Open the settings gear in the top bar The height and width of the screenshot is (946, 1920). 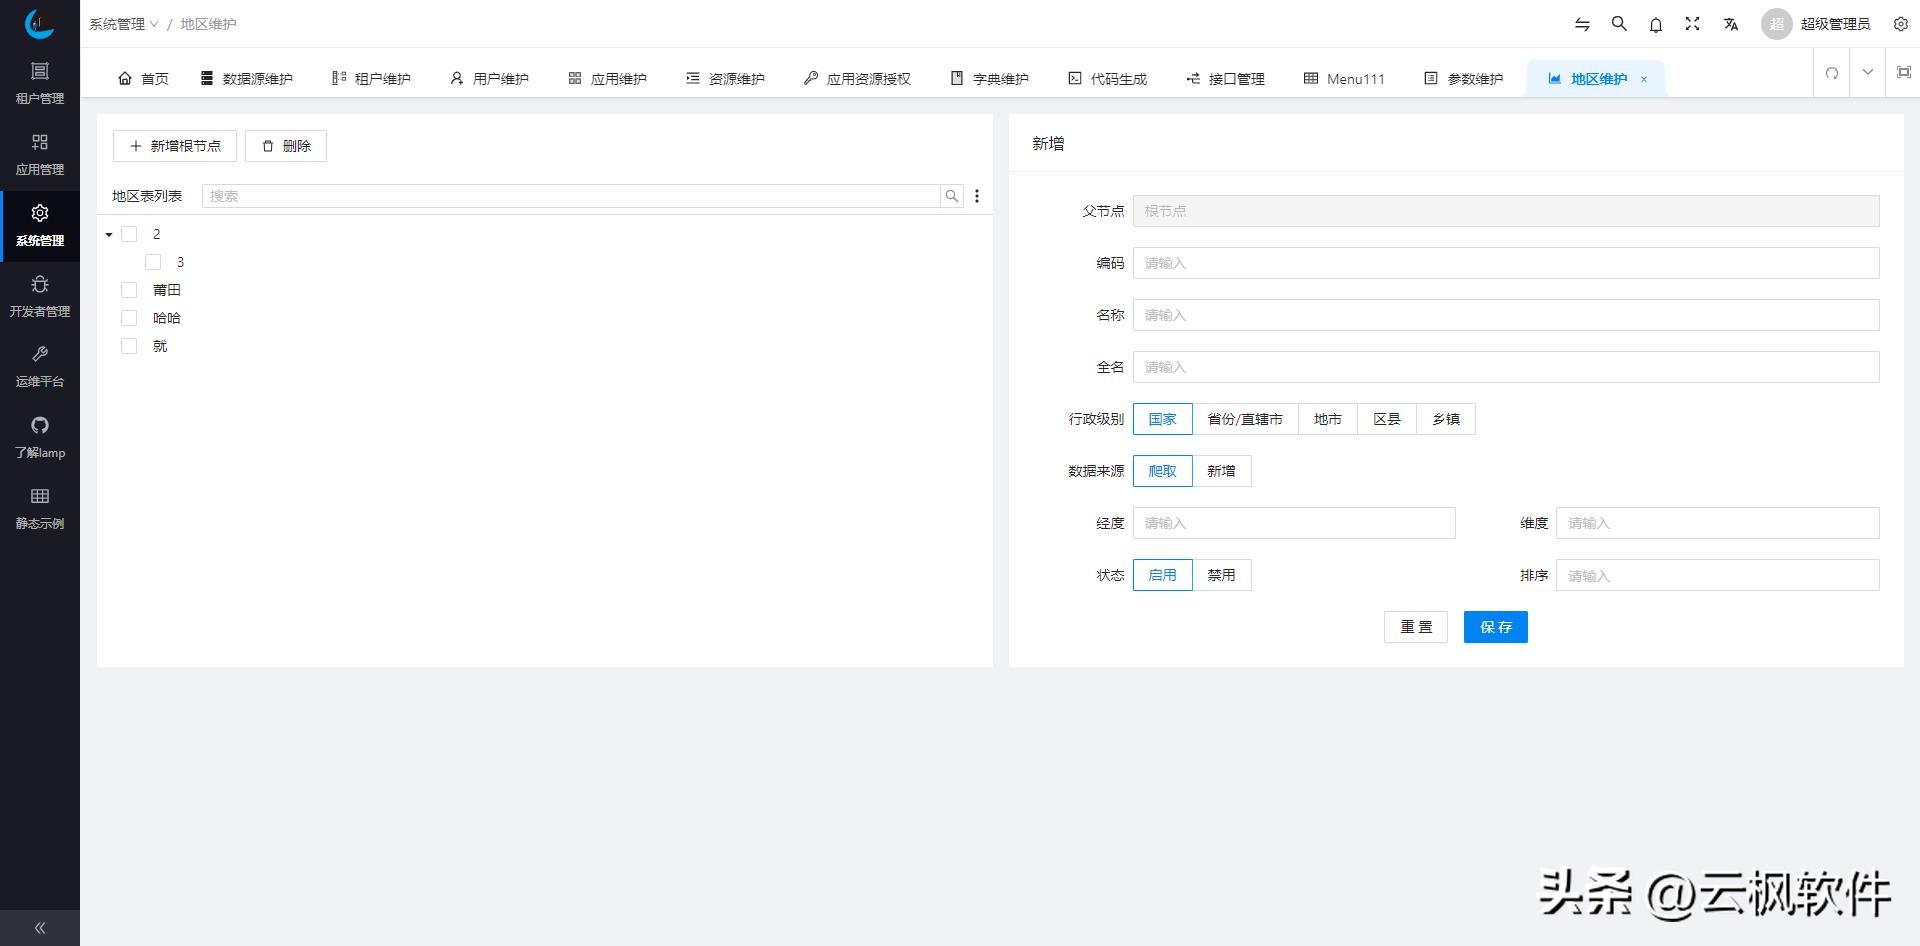click(x=1901, y=23)
